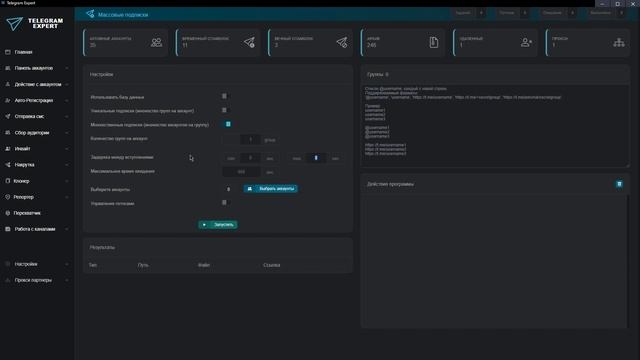Expand the Накрутка chevron

[67, 165]
